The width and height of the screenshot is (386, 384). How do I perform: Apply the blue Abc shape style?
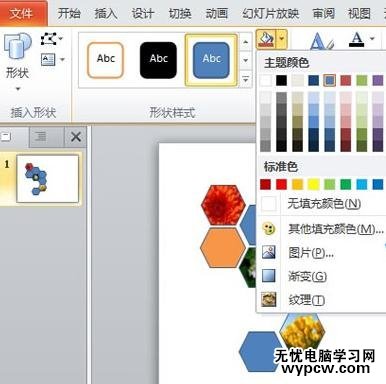coord(211,60)
